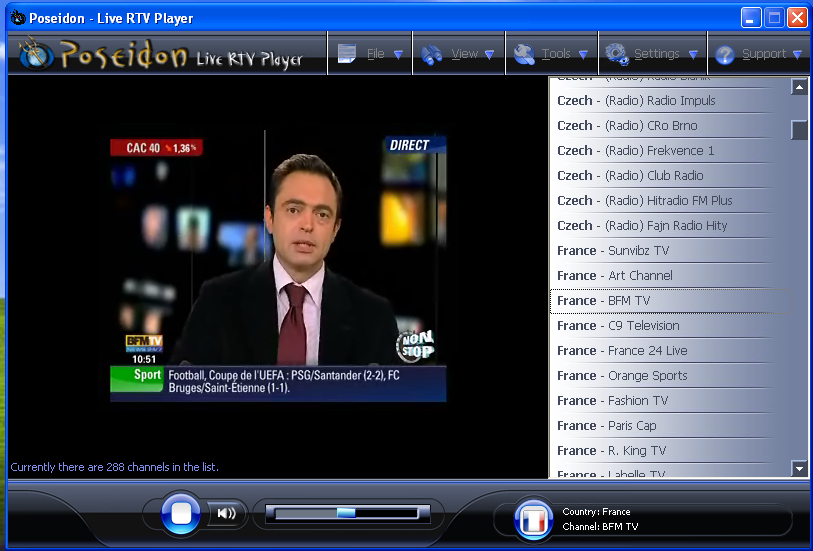Open the File menu
This screenshot has width=813, height=551.
click(370, 53)
